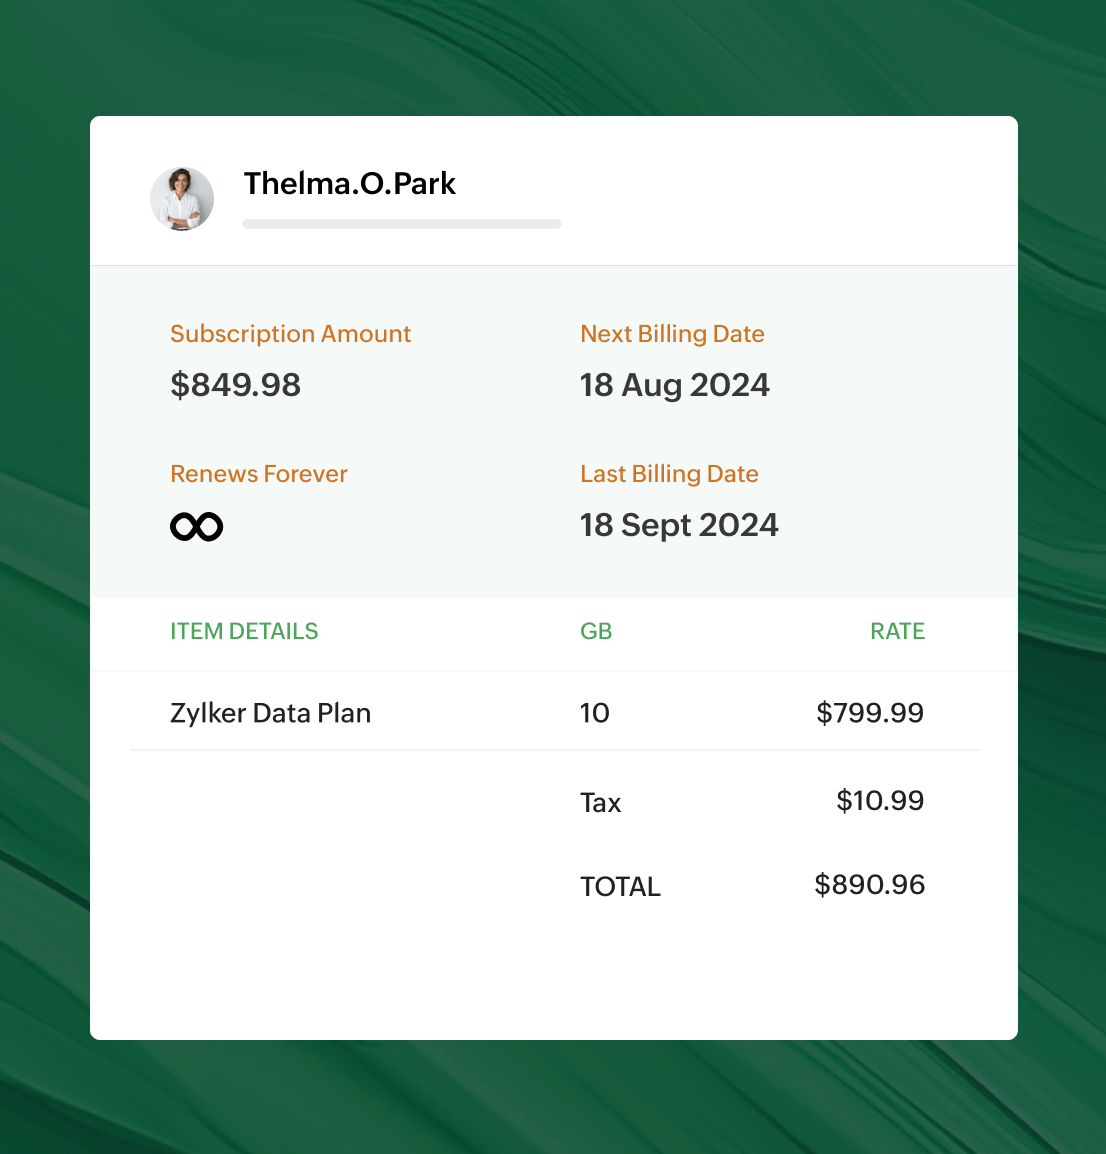This screenshot has width=1106, height=1154.
Task: Click the $799.99 rate value
Action: tap(870, 712)
